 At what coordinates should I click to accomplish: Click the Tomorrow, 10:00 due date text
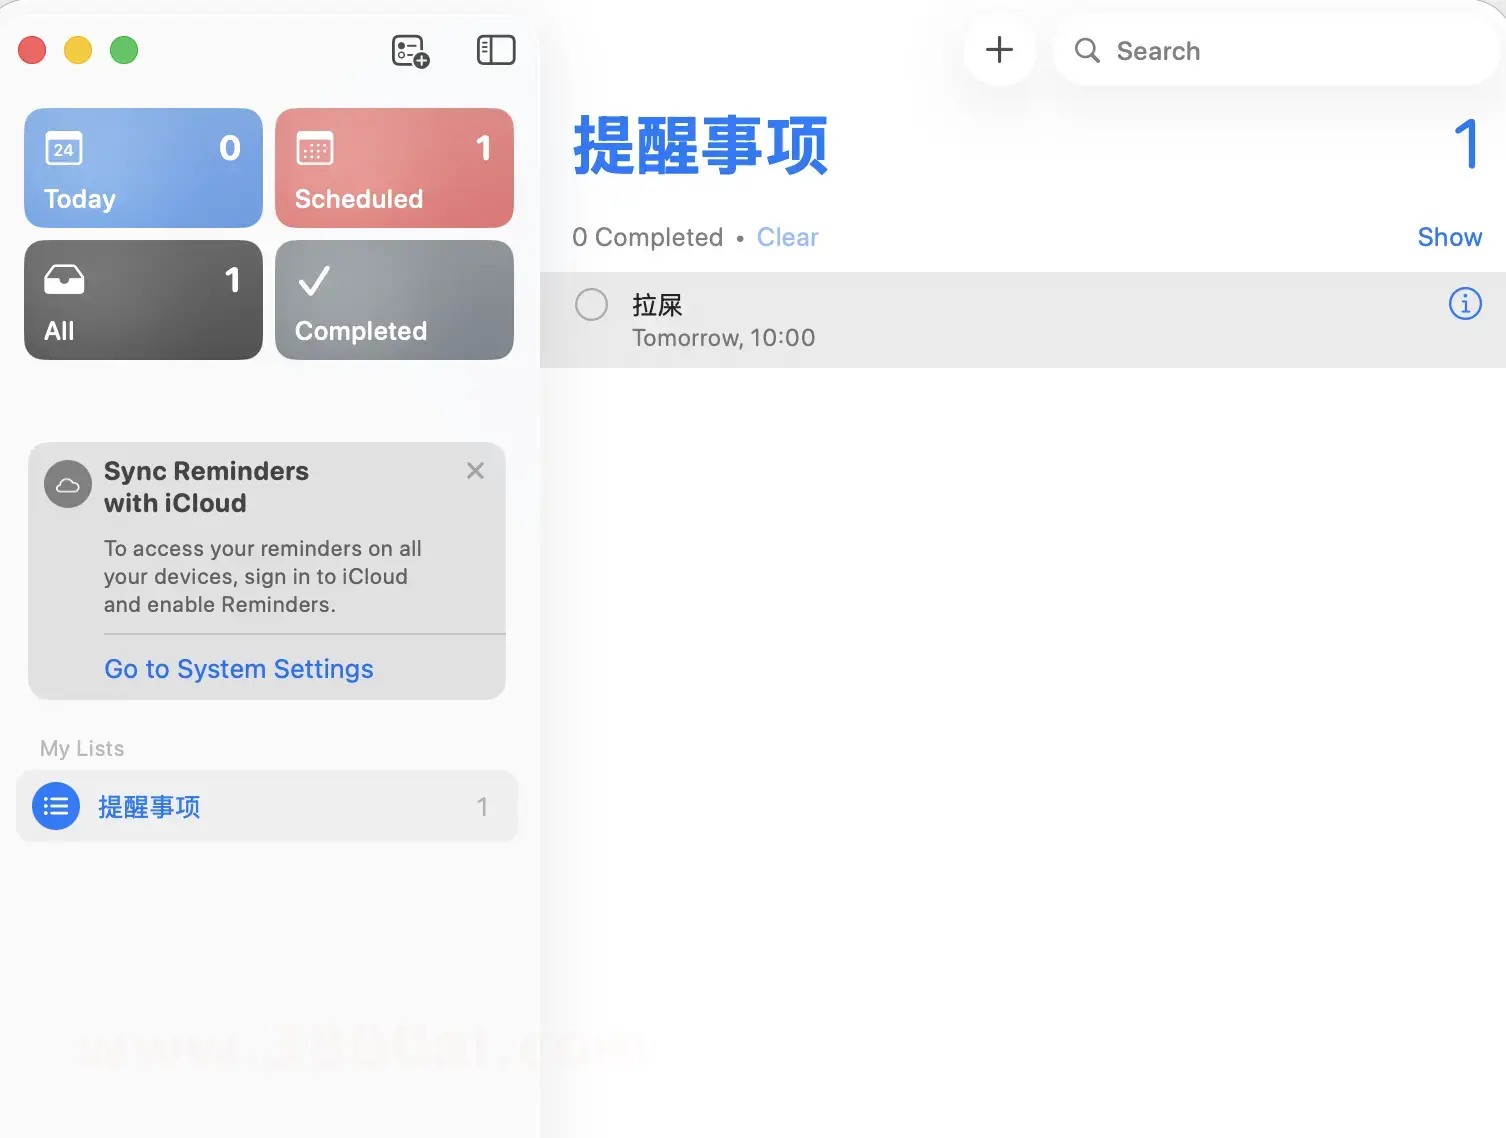[723, 338]
